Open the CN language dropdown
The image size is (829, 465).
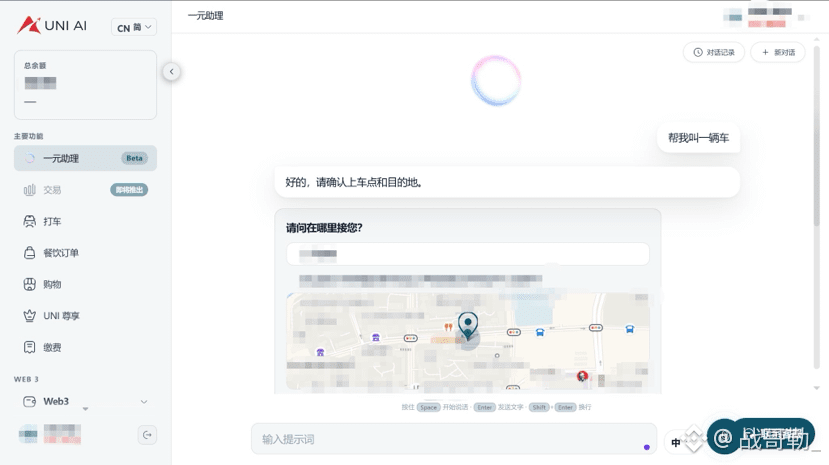(x=134, y=27)
